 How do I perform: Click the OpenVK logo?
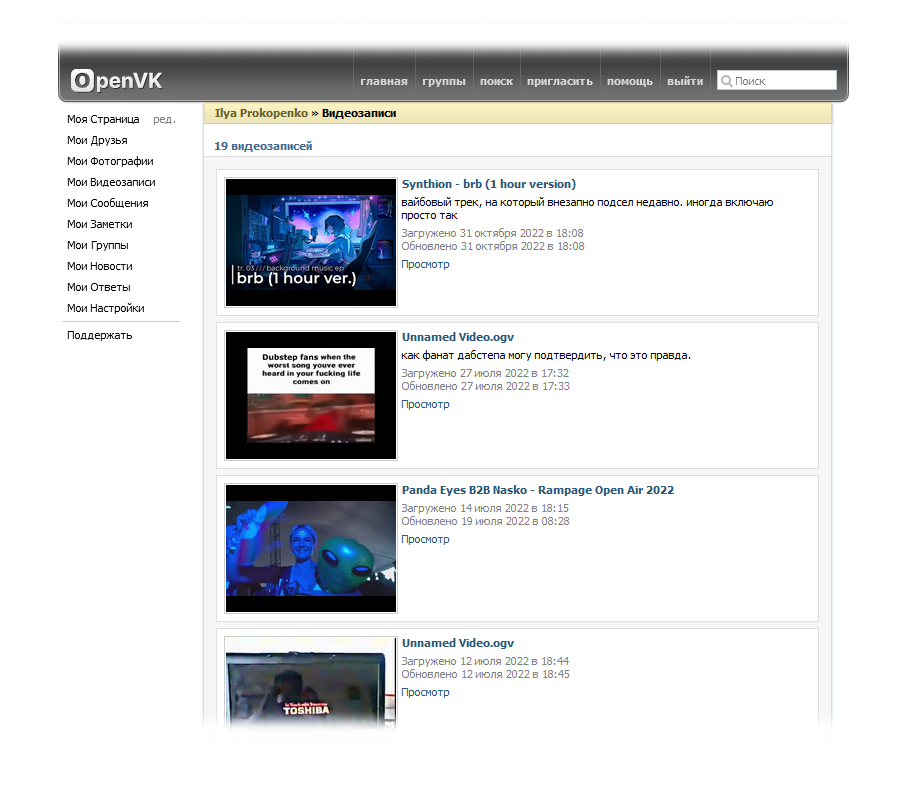point(116,81)
